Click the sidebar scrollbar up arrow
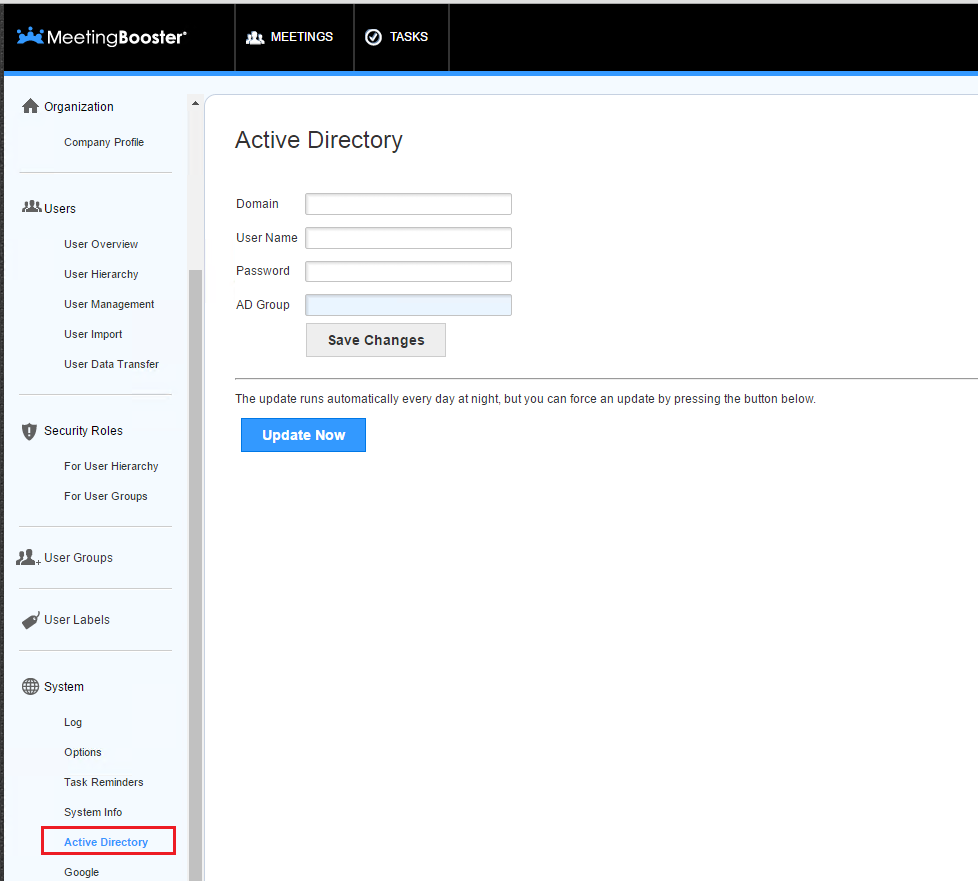Viewport: 978px width, 881px height. tap(195, 102)
